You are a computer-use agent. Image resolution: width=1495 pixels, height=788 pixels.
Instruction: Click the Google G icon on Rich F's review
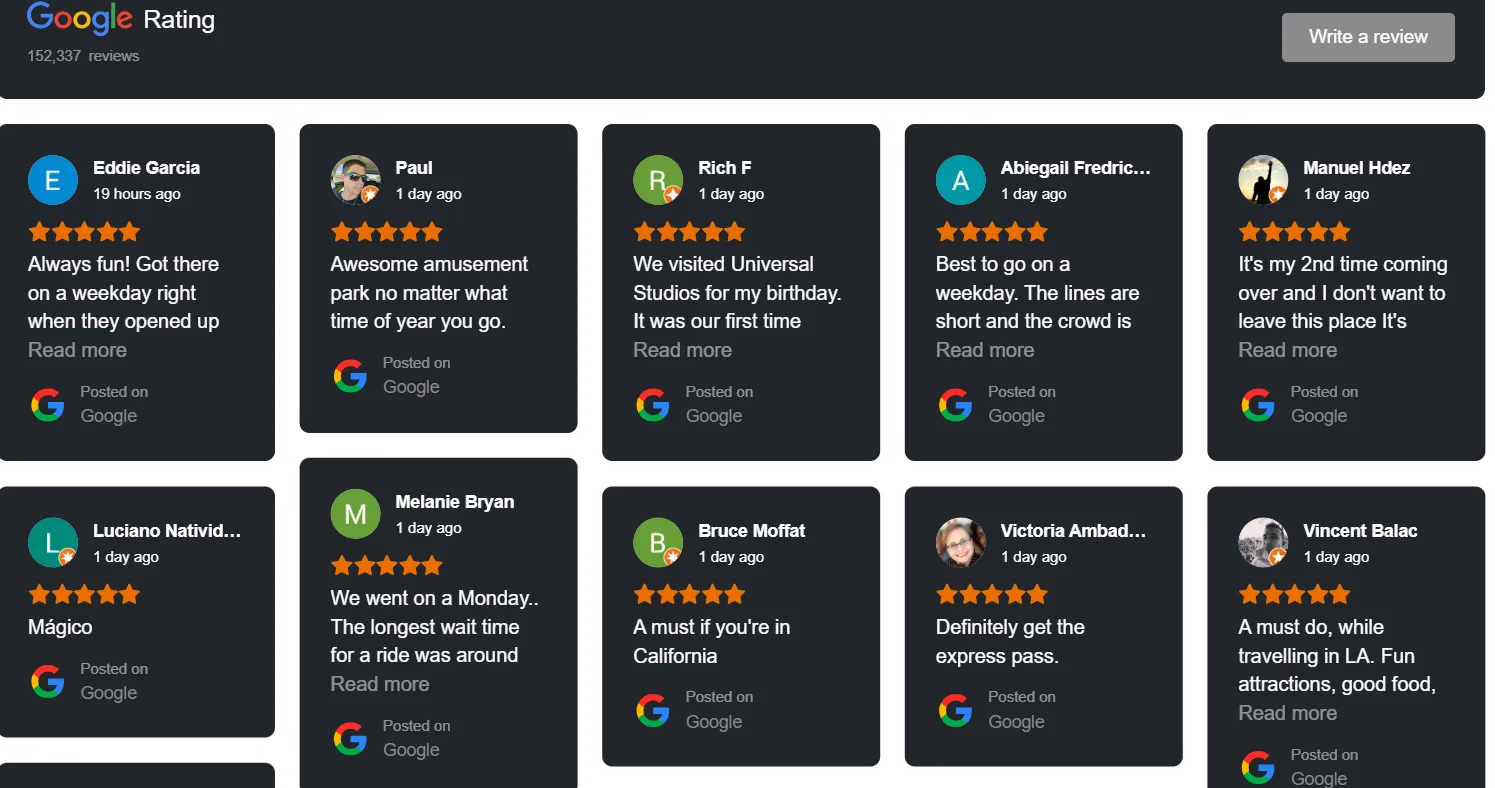tap(652, 404)
